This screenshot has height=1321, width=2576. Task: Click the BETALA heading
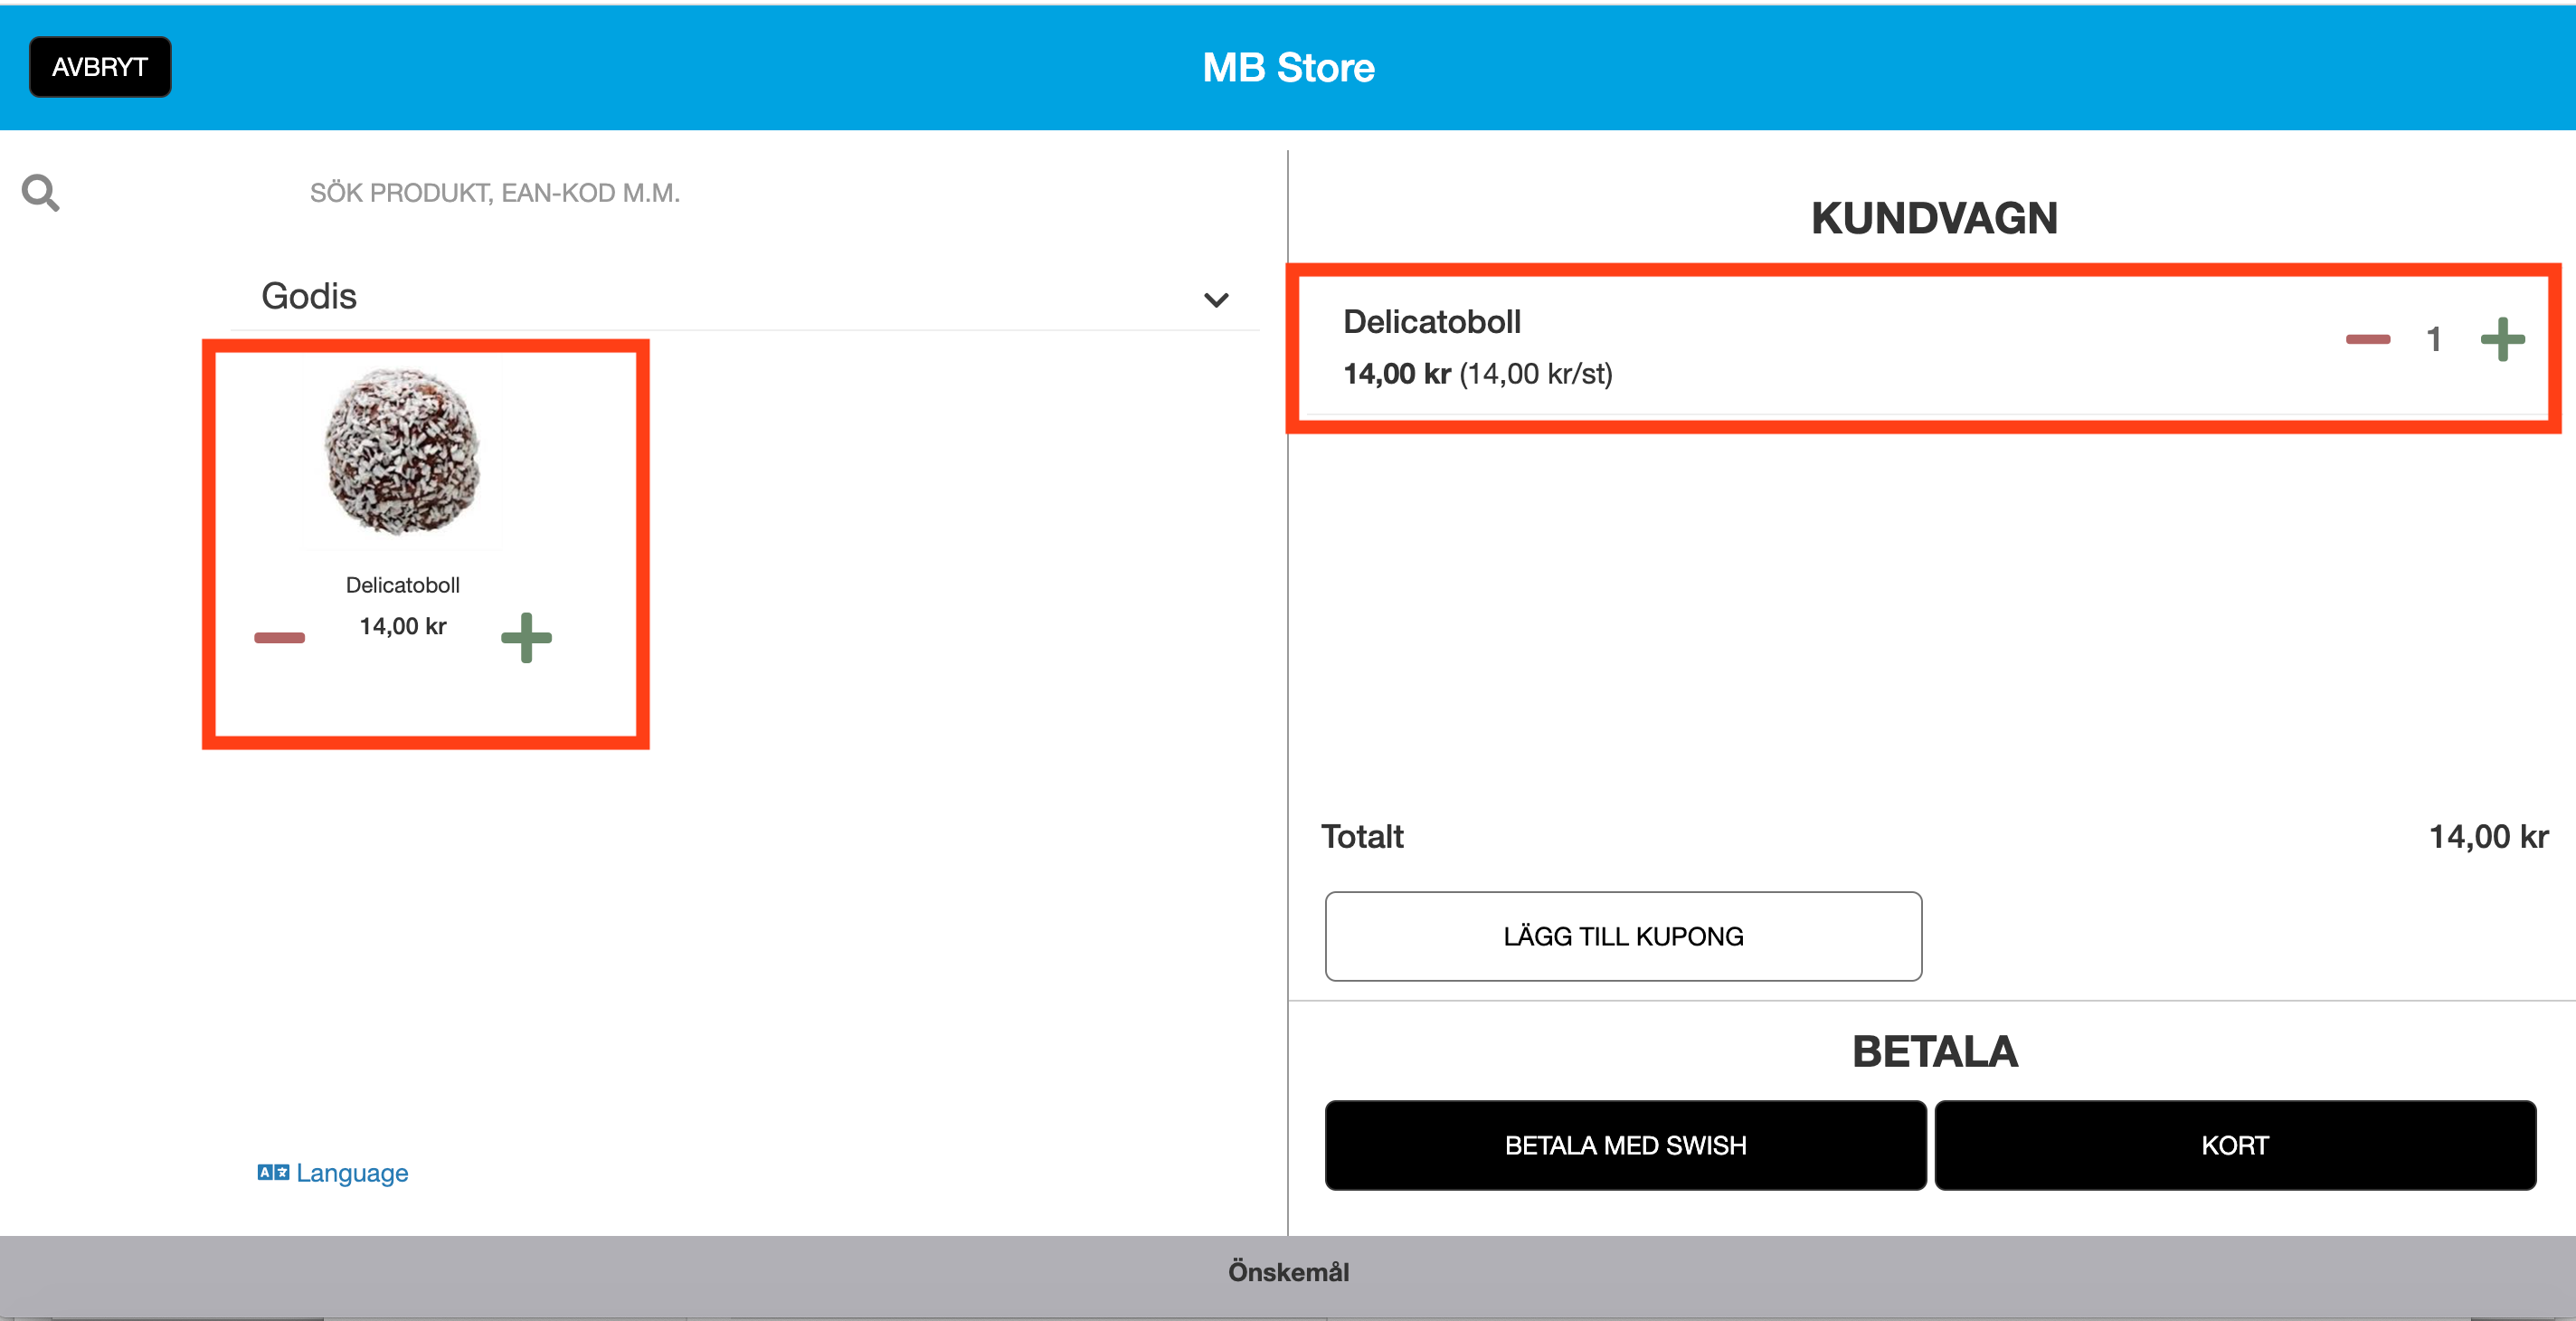click(1934, 1051)
